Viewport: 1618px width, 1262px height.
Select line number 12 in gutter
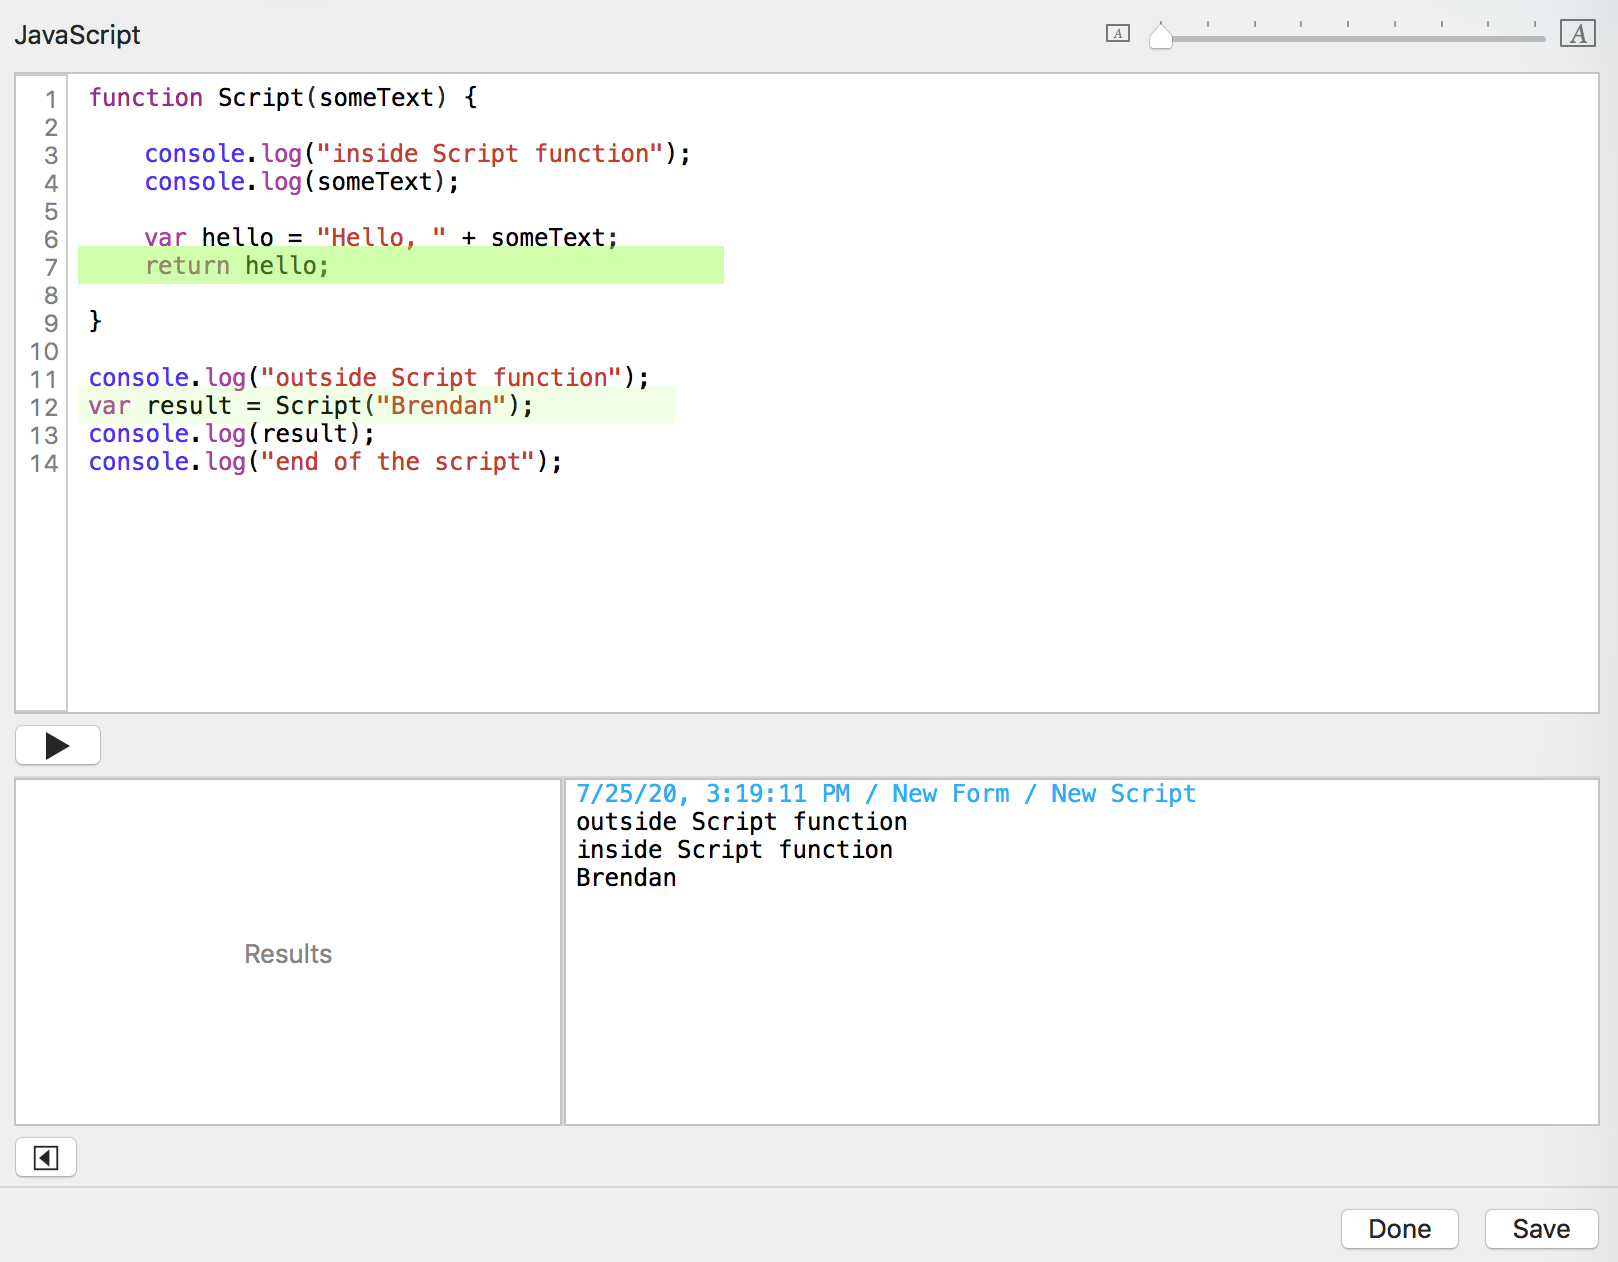coord(44,407)
